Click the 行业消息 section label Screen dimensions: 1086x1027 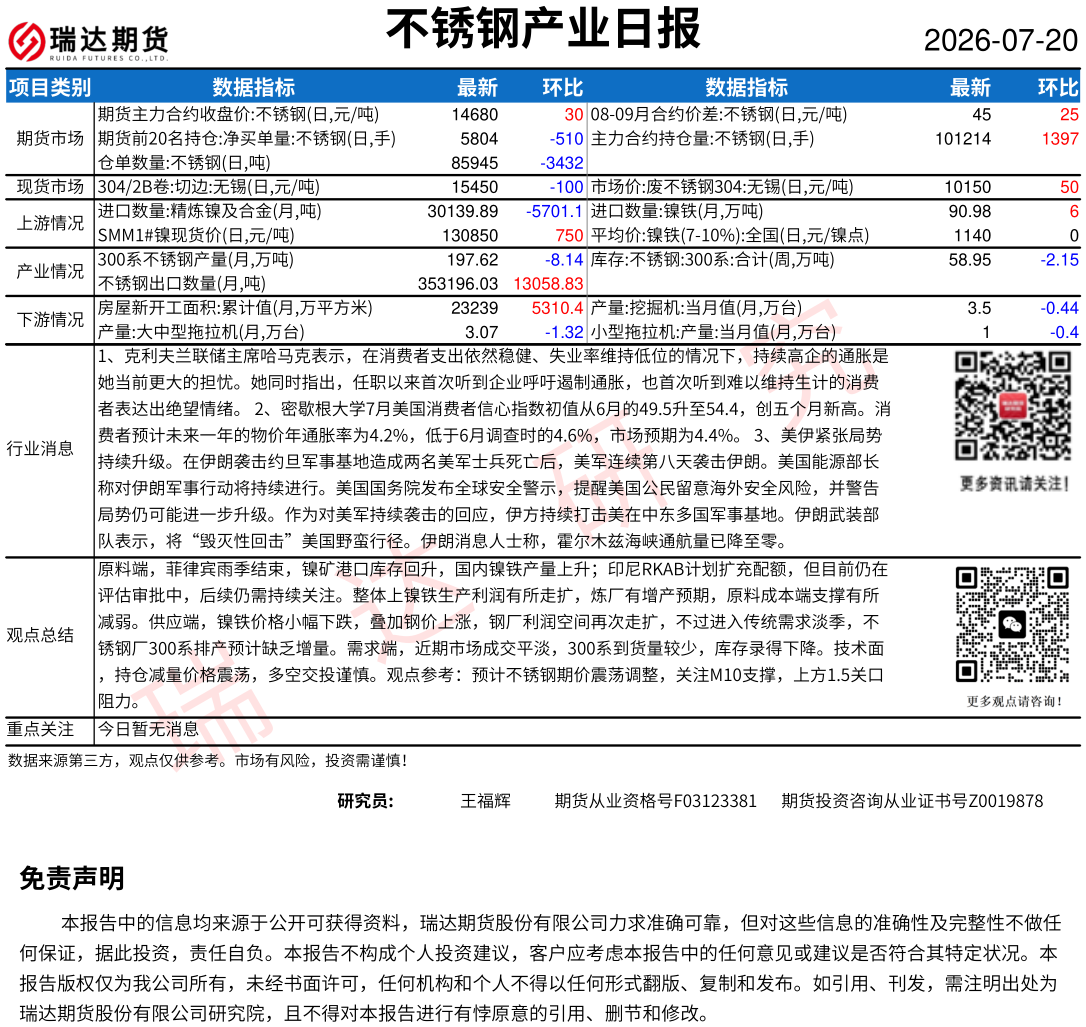40,449
